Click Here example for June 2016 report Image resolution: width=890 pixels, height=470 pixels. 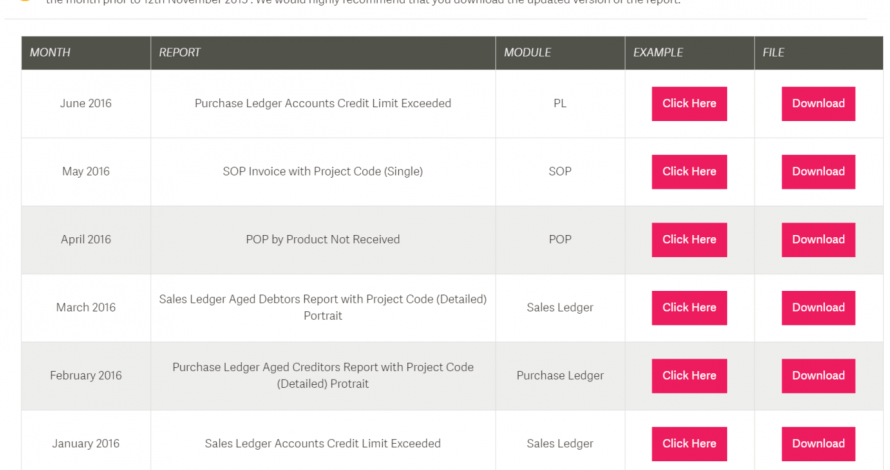pos(689,103)
